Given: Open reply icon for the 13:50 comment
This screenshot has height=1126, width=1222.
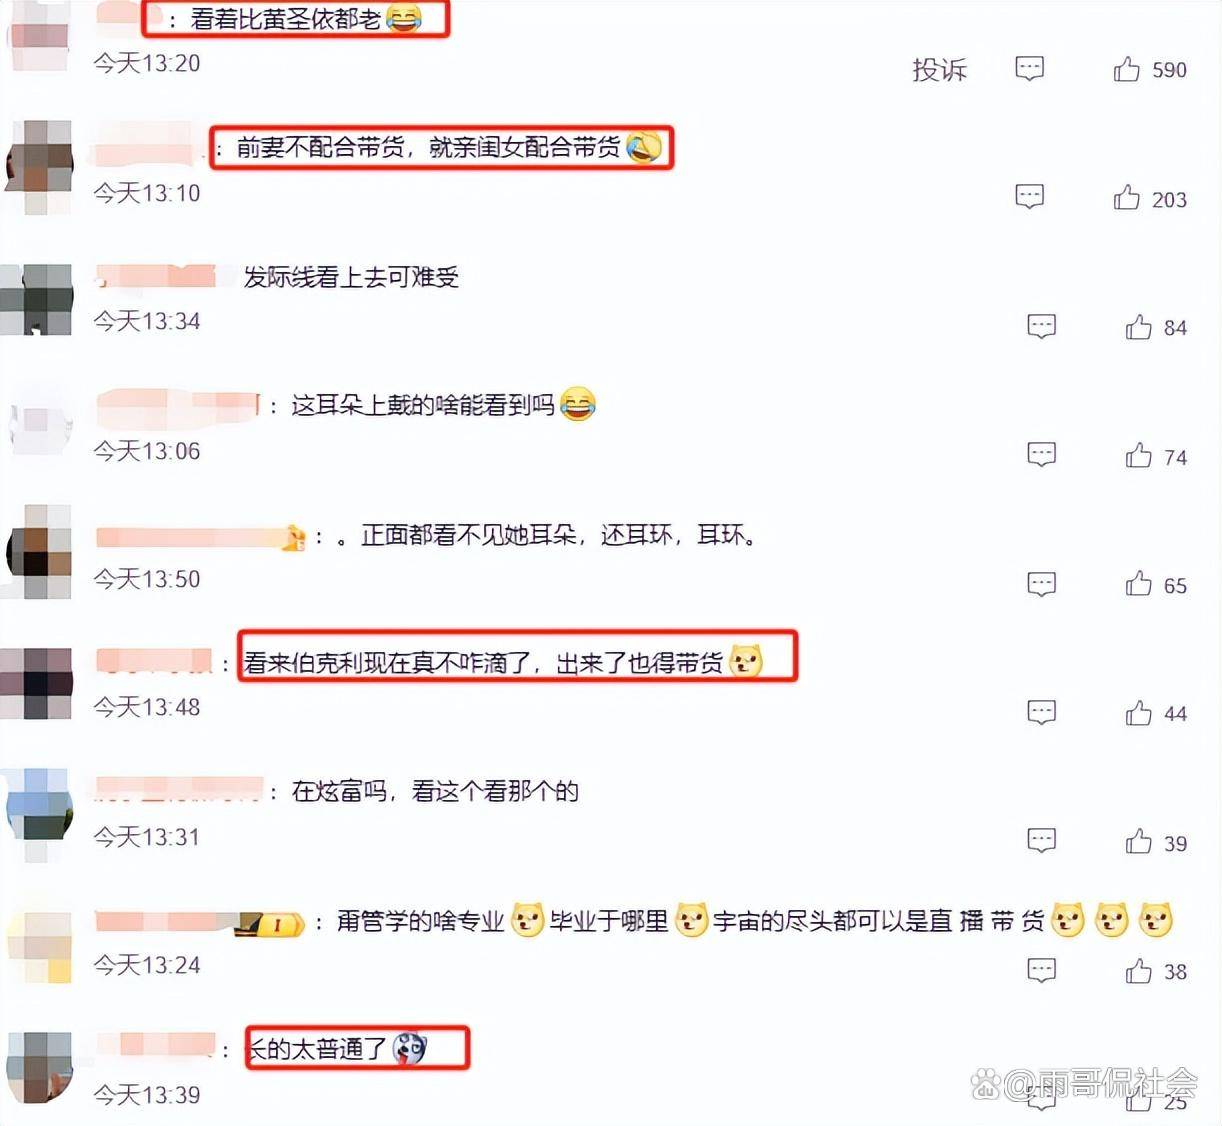Looking at the screenshot, I should [x=1042, y=584].
